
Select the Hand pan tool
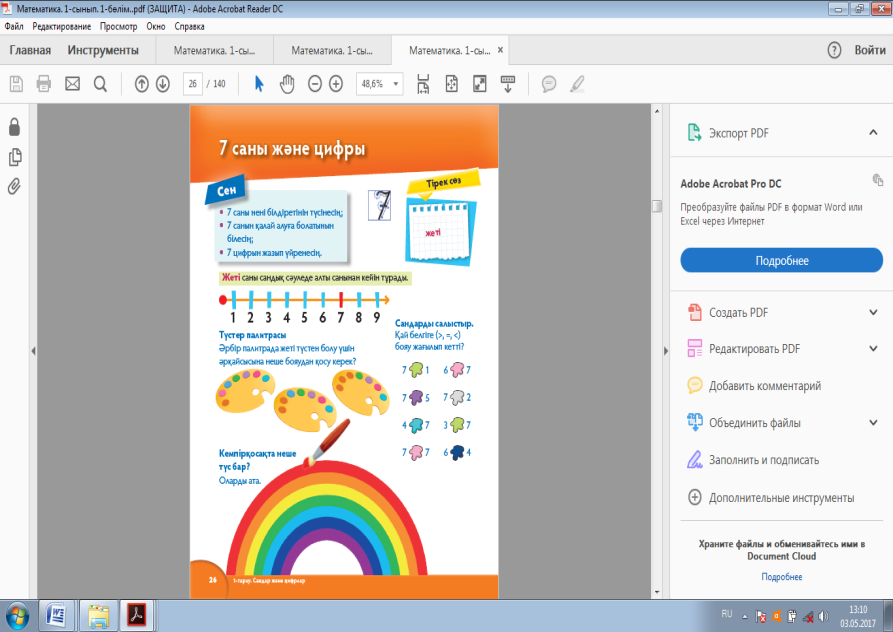coord(286,84)
